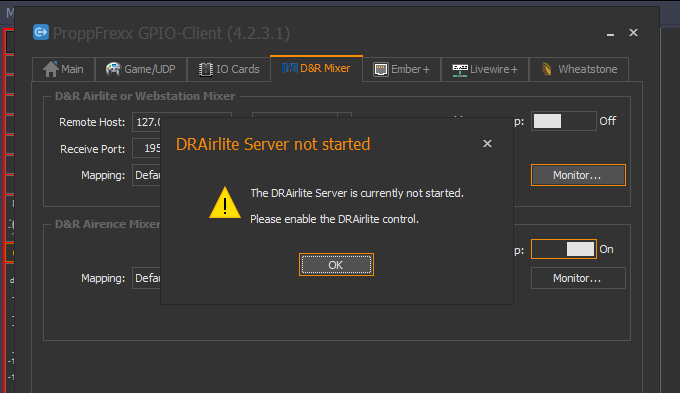Click 'The DRAirlite Server is currently not started.' text
680x393 pixels.
tap(357, 193)
